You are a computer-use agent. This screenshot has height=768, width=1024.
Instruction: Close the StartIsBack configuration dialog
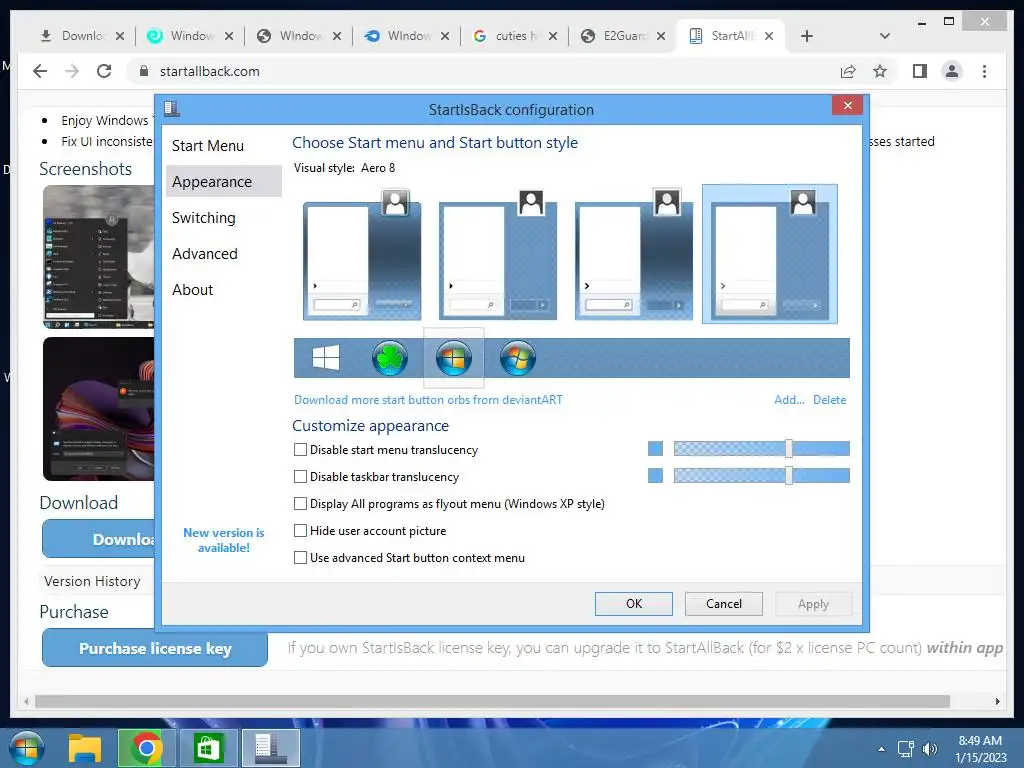coord(848,105)
